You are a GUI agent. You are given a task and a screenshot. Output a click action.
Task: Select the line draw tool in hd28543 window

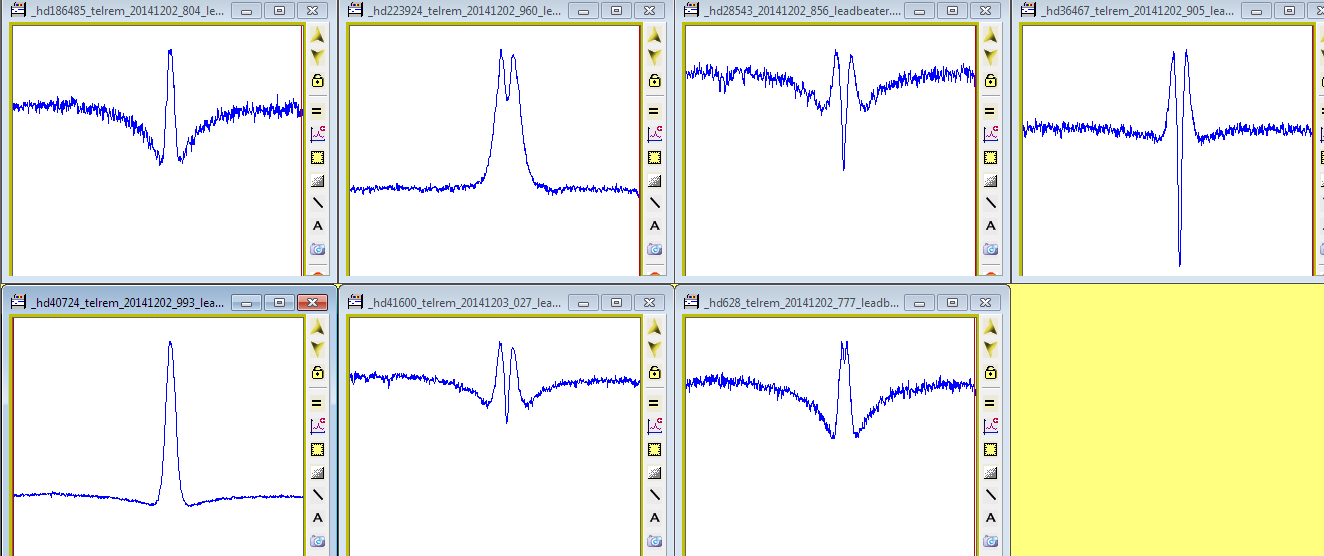pos(990,202)
